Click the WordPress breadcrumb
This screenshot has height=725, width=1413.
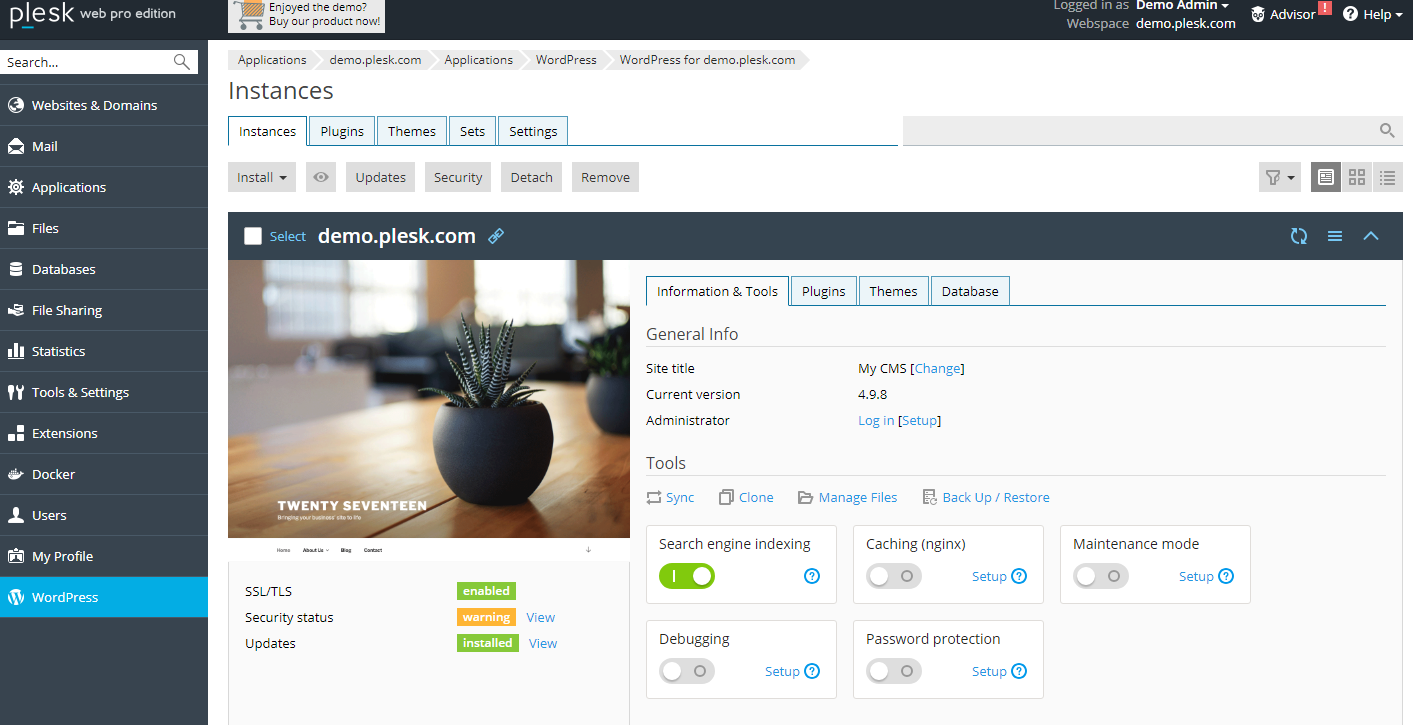tap(566, 60)
